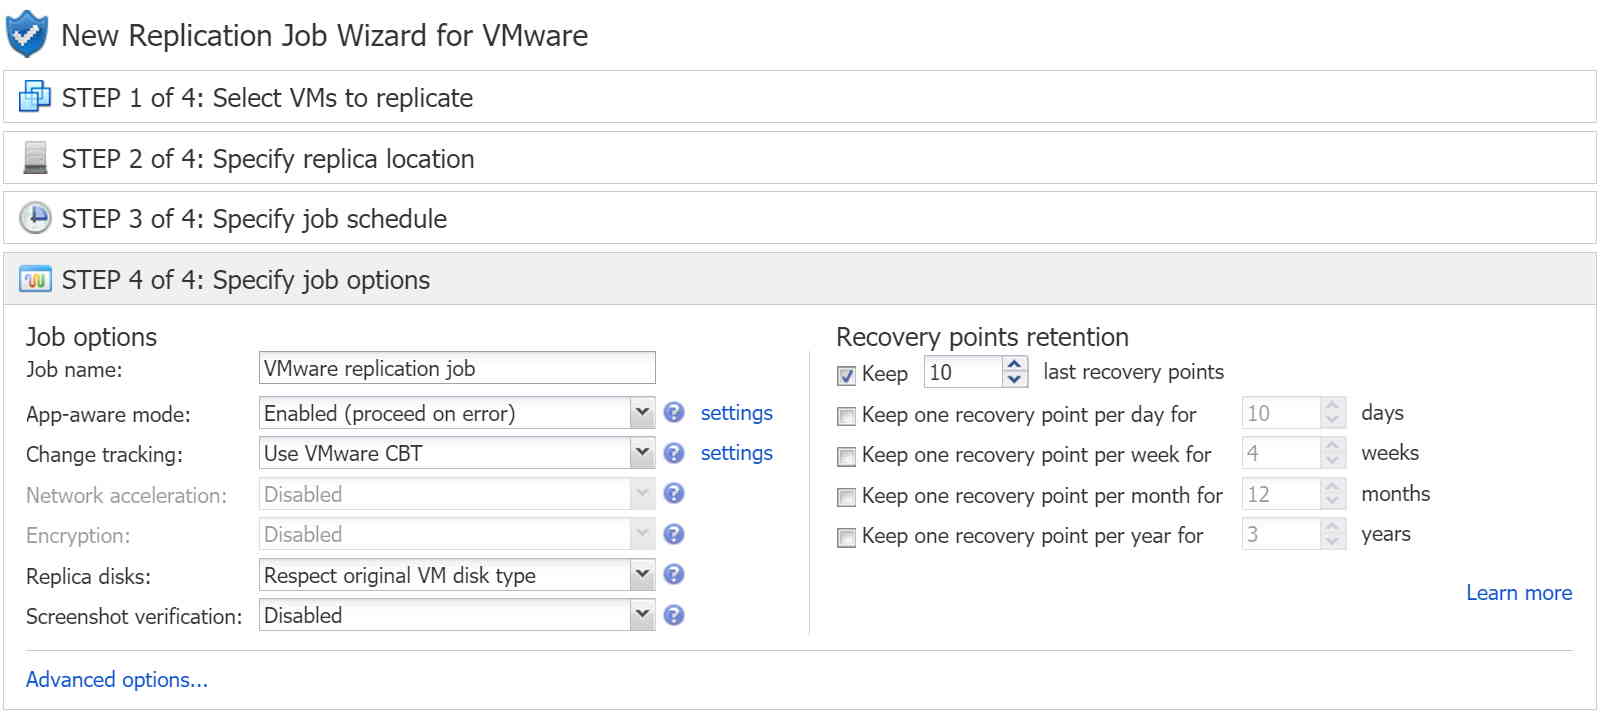Click the Step 2 replica location server icon

(35, 158)
